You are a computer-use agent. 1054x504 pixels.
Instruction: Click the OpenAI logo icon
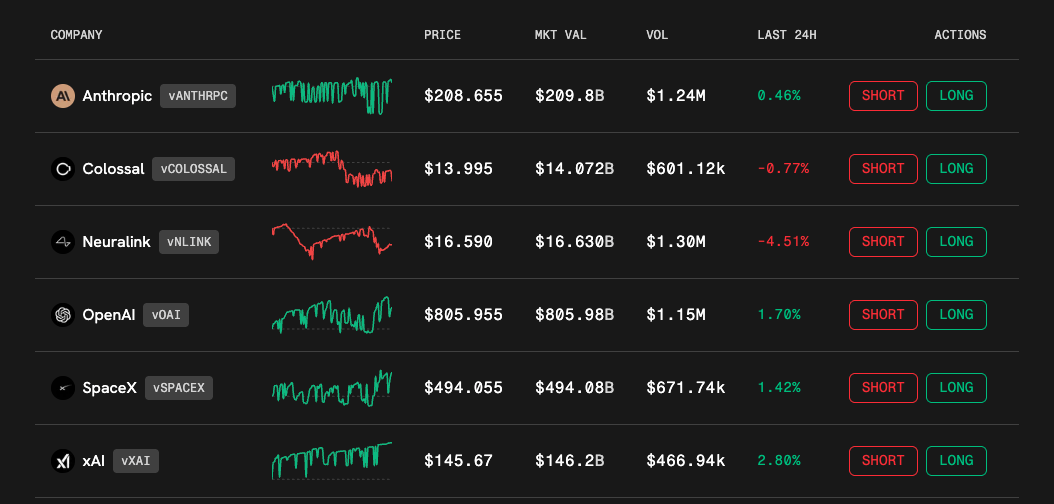(x=63, y=315)
